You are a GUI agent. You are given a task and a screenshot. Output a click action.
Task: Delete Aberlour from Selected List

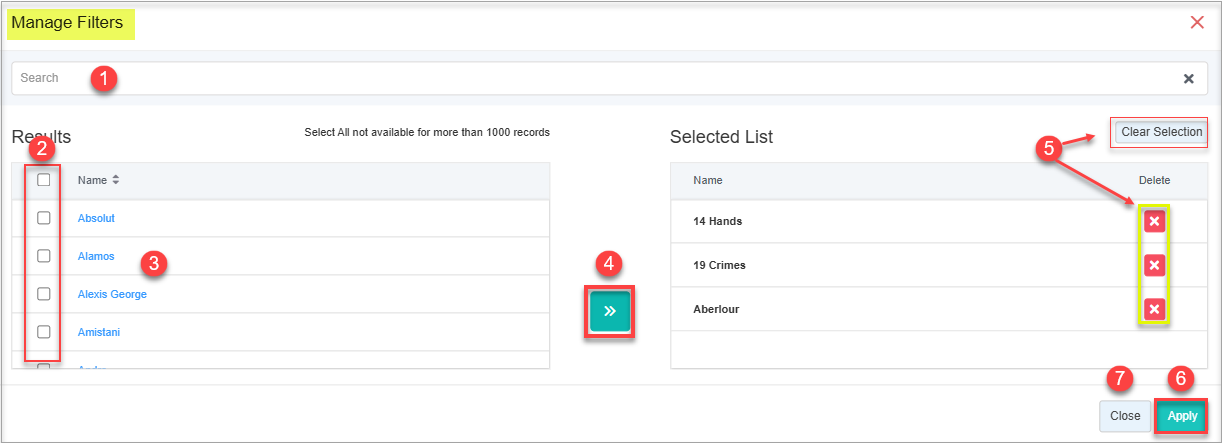[1154, 309]
